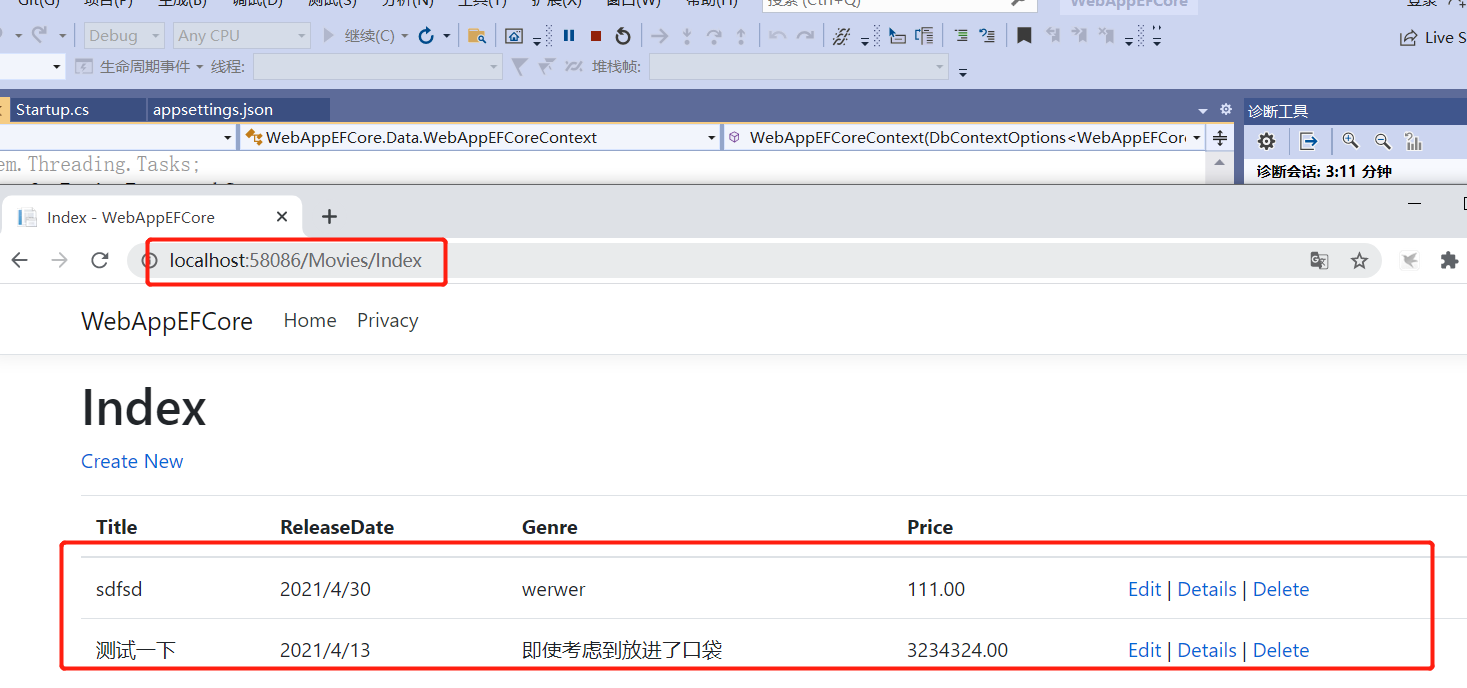Toggle a bookmark on current line
Screen dimensions: 1467x688
click(1024, 36)
